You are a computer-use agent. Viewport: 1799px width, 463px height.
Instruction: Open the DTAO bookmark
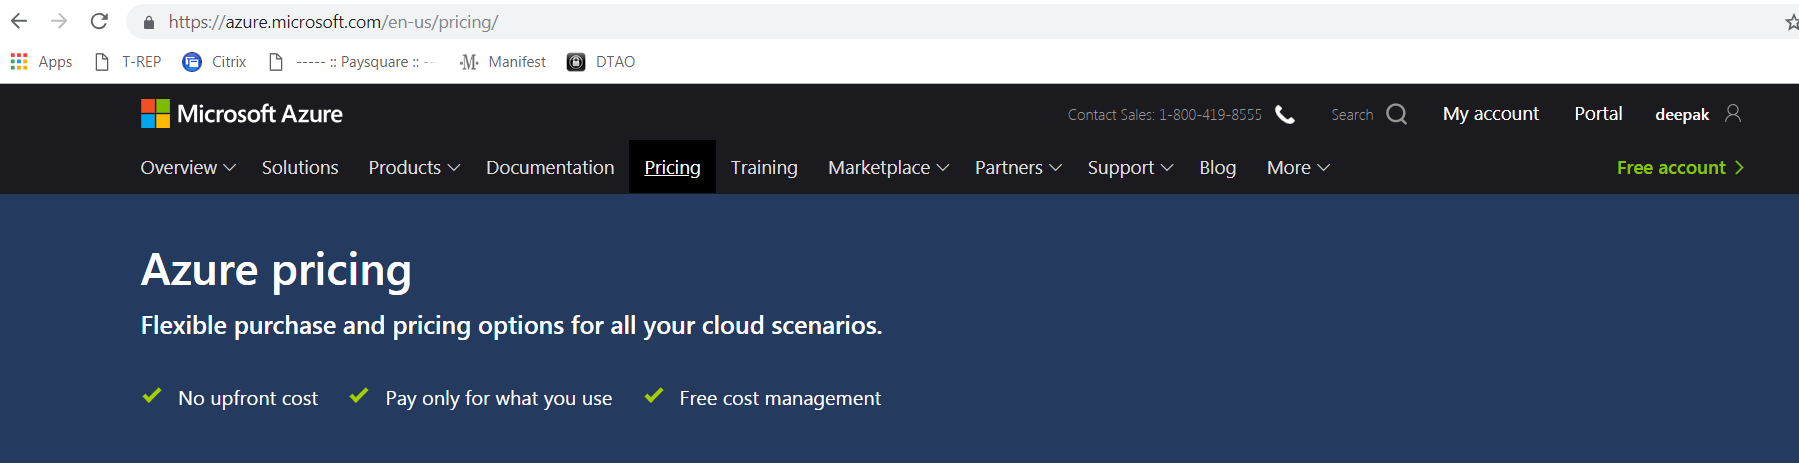click(601, 62)
